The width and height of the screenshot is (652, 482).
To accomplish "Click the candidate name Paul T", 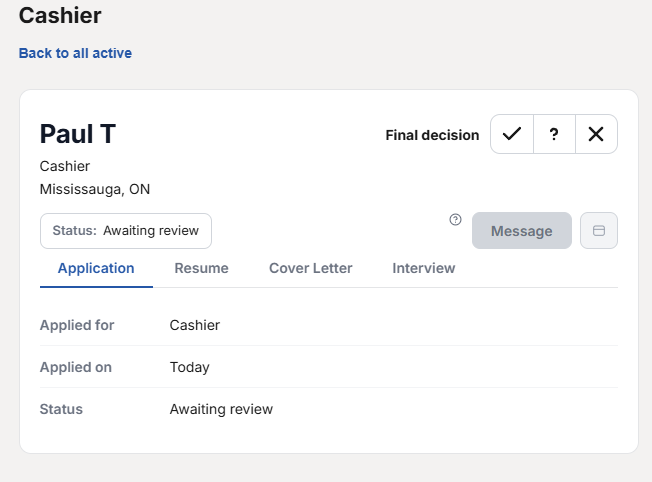I will (78, 134).
